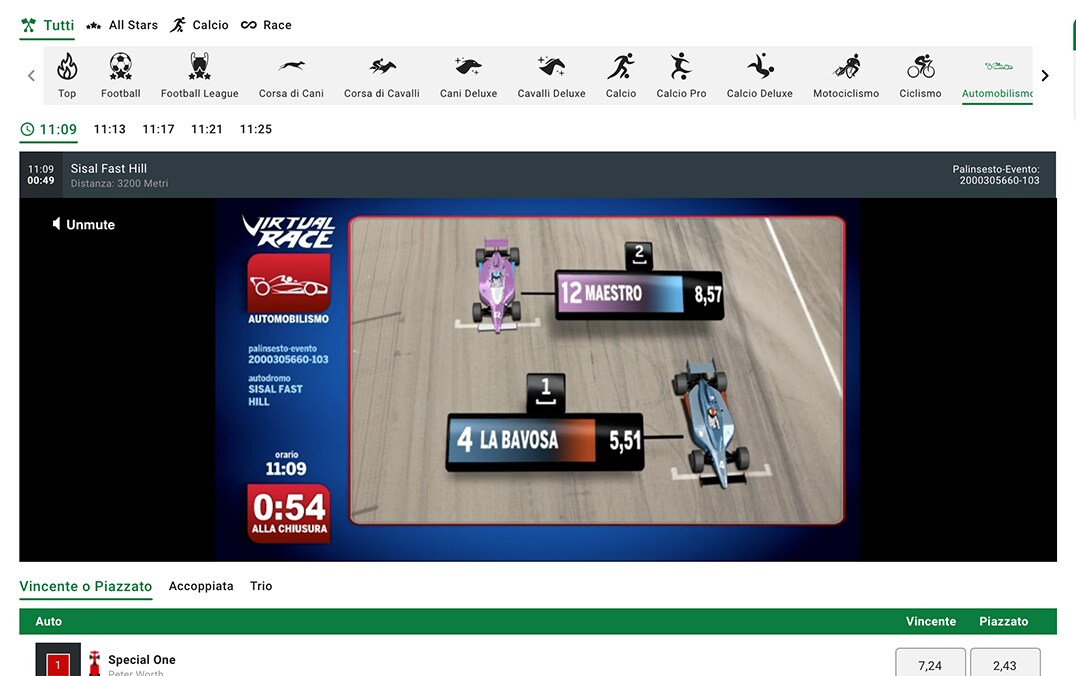The width and height of the screenshot is (1076, 676).
Task: Click the red Automobilismo car logo
Action: tap(289, 283)
